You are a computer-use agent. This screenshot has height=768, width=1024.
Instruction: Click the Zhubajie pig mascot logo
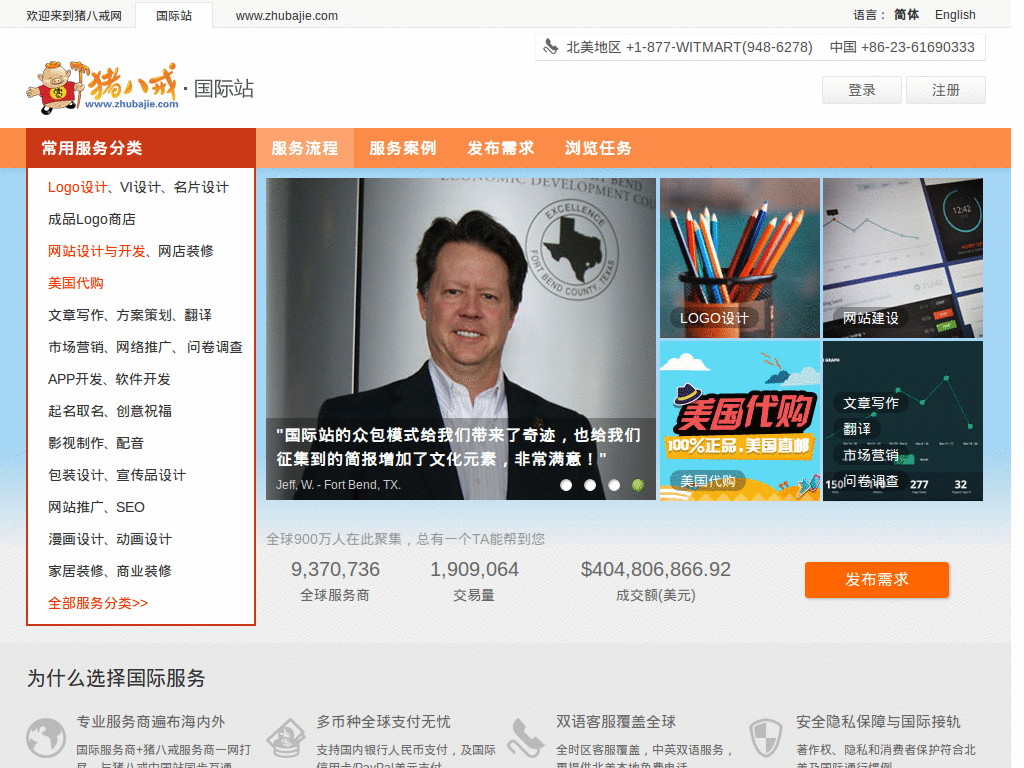(102, 88)
